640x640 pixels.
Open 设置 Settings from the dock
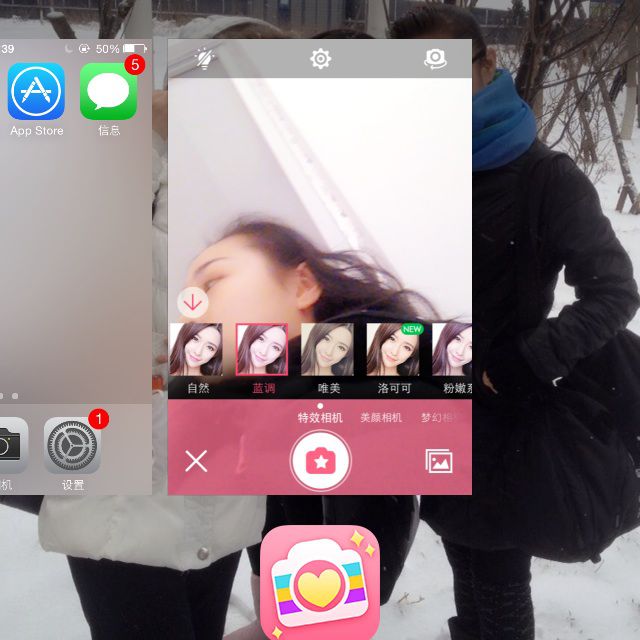72,446
